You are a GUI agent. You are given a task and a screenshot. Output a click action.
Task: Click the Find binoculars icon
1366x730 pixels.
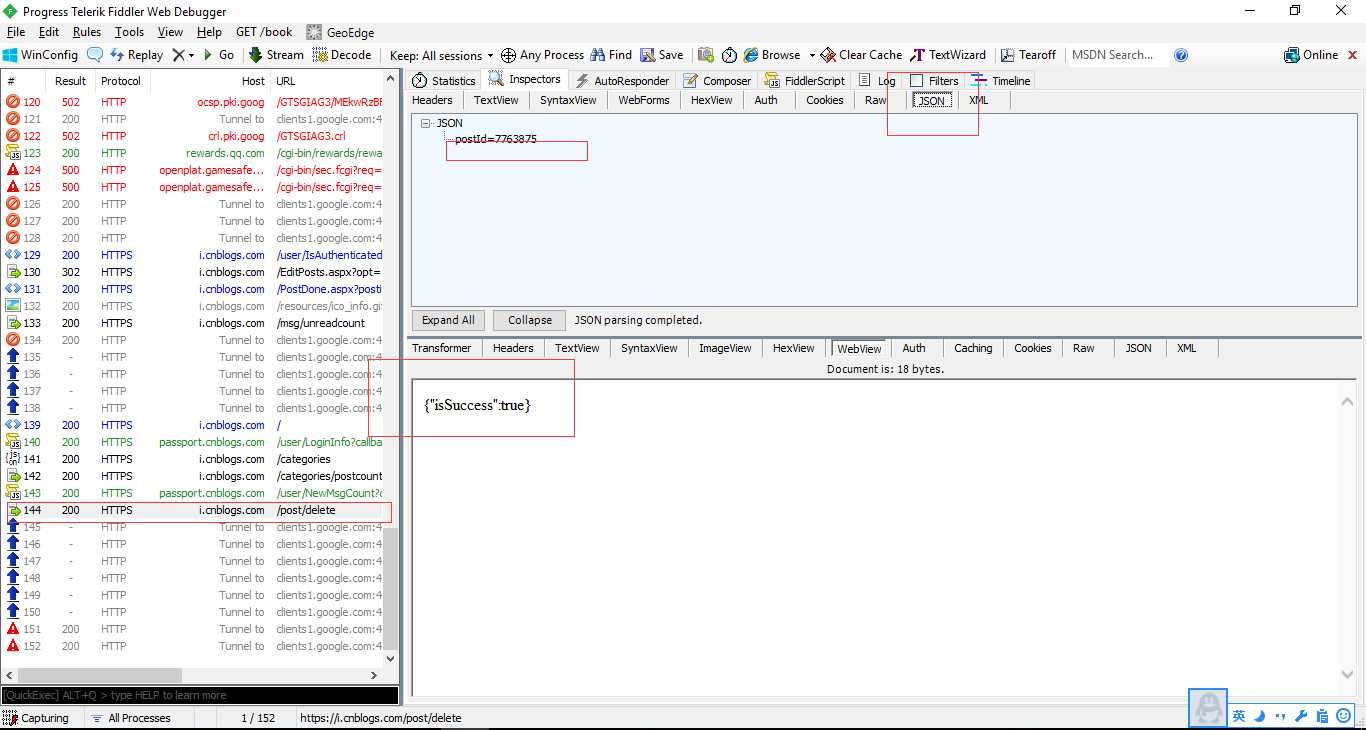click(598, 55)
